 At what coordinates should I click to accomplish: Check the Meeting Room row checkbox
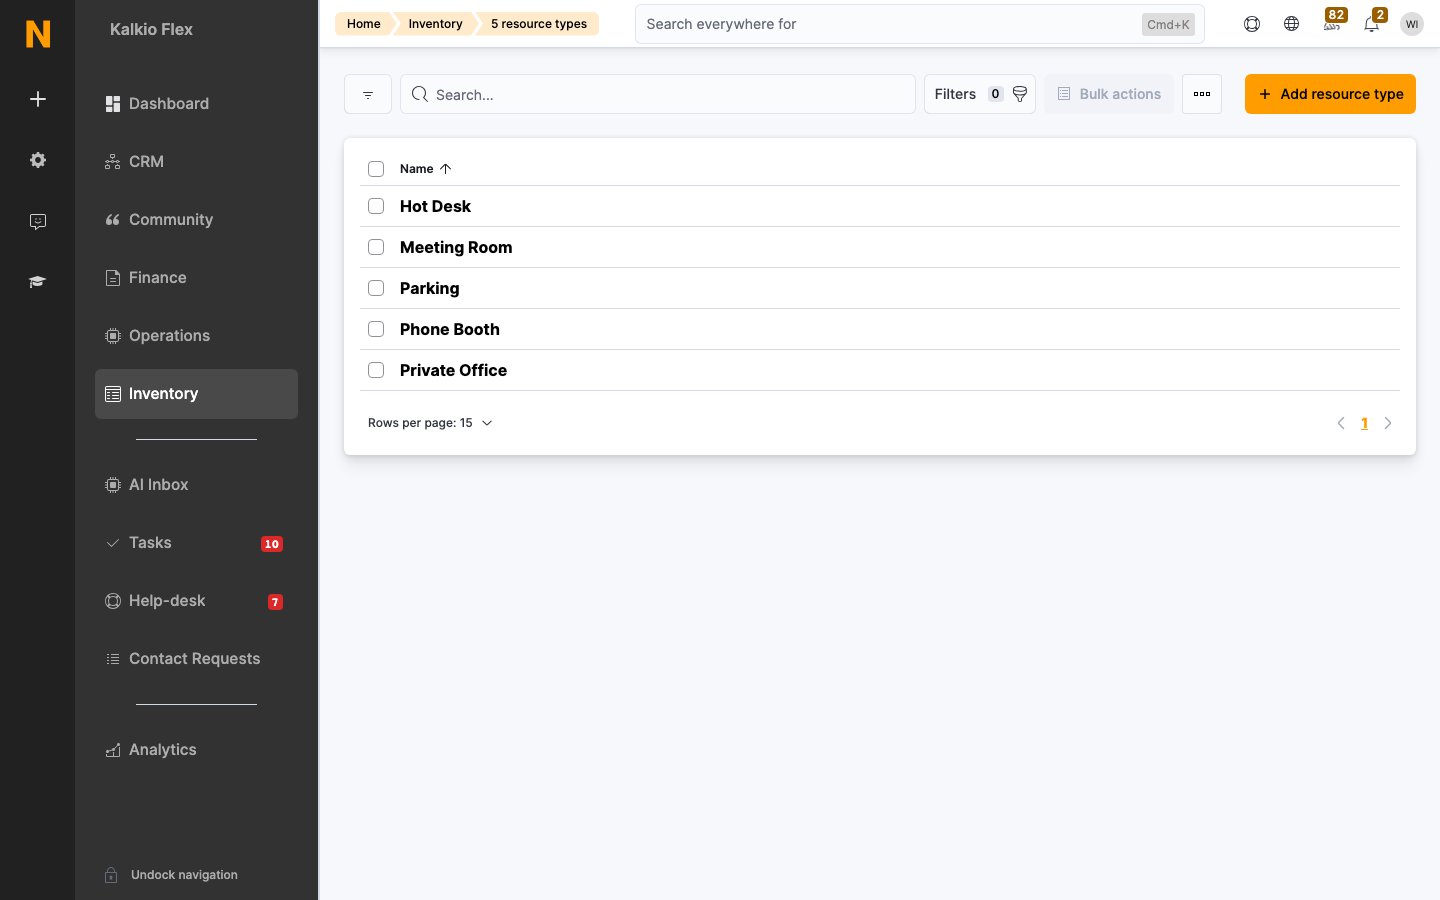point(376,247)
